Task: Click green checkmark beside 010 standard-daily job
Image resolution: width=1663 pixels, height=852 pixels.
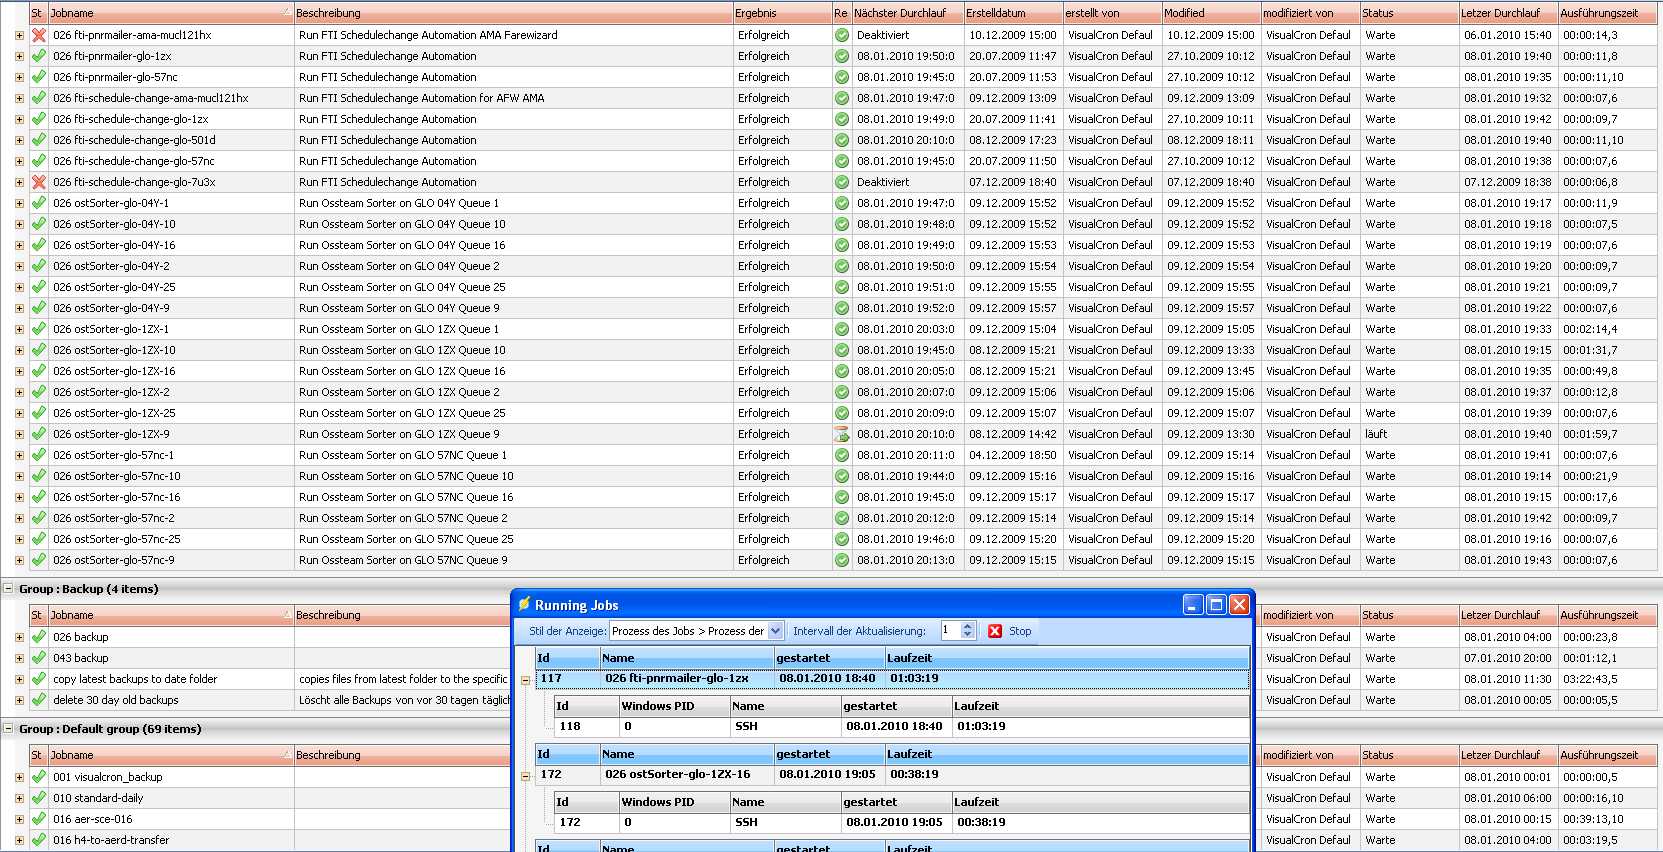Action: point(39,798)
